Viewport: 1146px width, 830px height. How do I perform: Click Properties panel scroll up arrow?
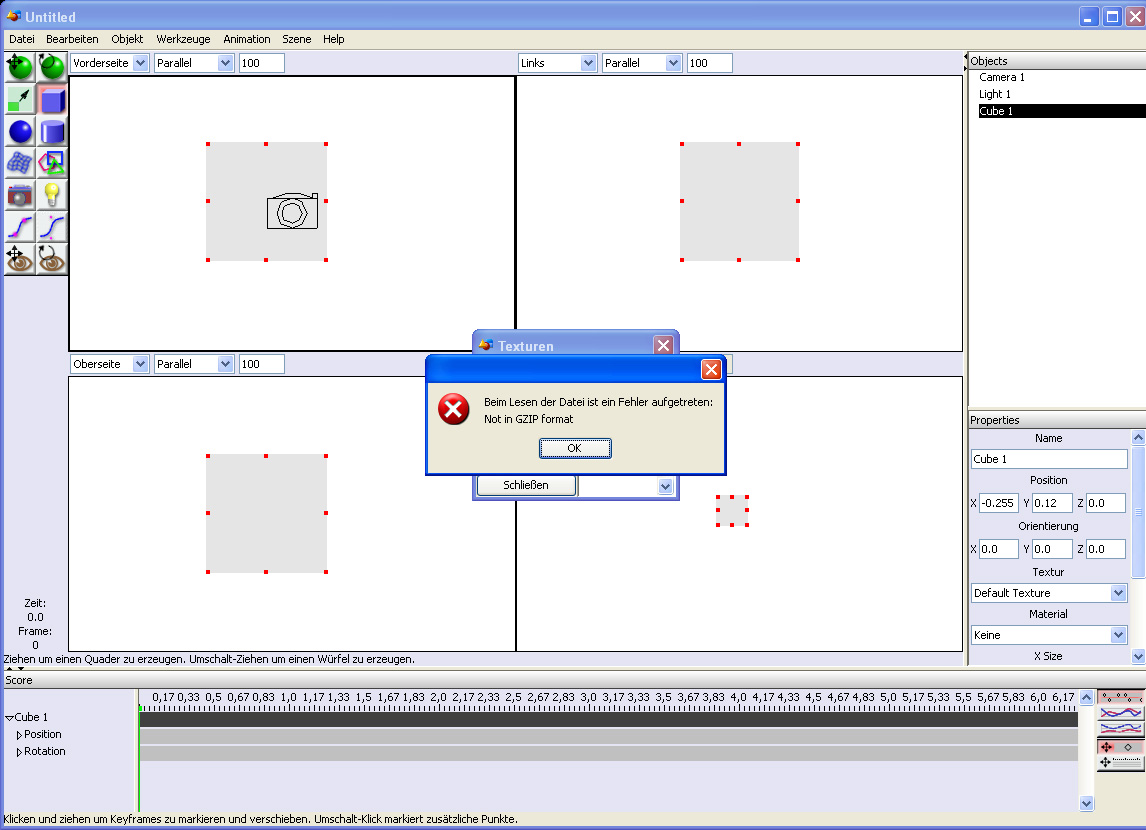1138,438
